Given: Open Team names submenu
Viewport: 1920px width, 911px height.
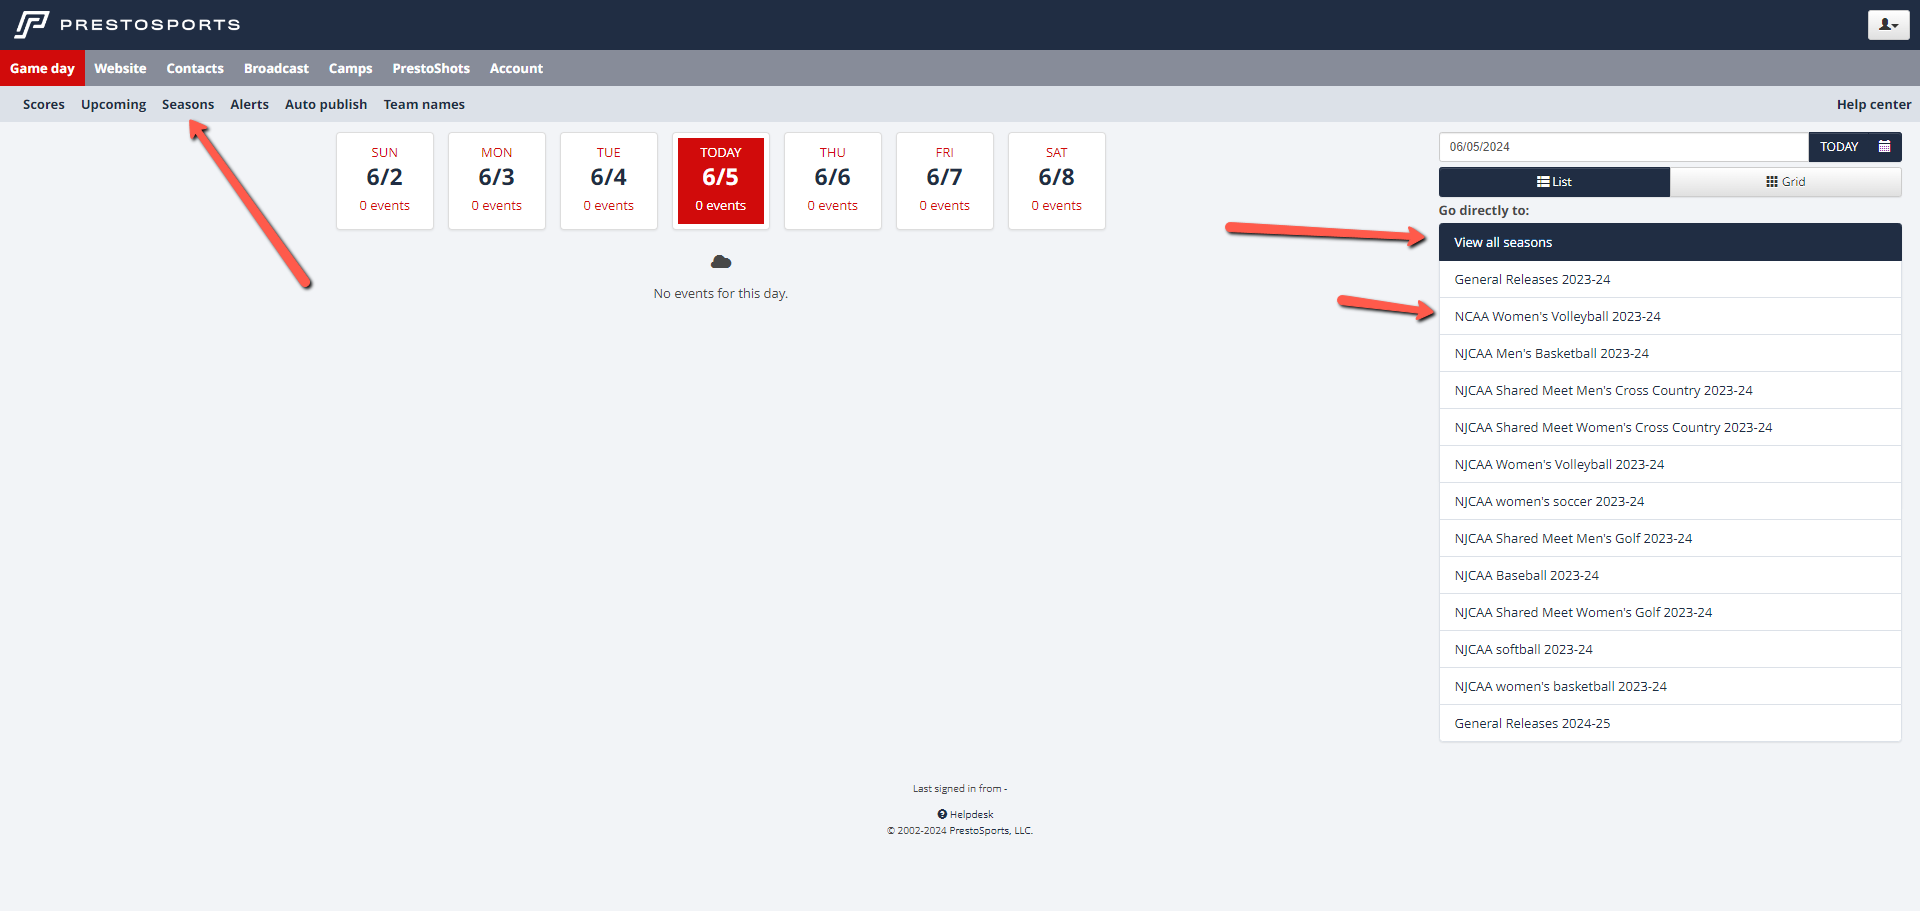Looking at the screenshot, I should tap(424, 104).
